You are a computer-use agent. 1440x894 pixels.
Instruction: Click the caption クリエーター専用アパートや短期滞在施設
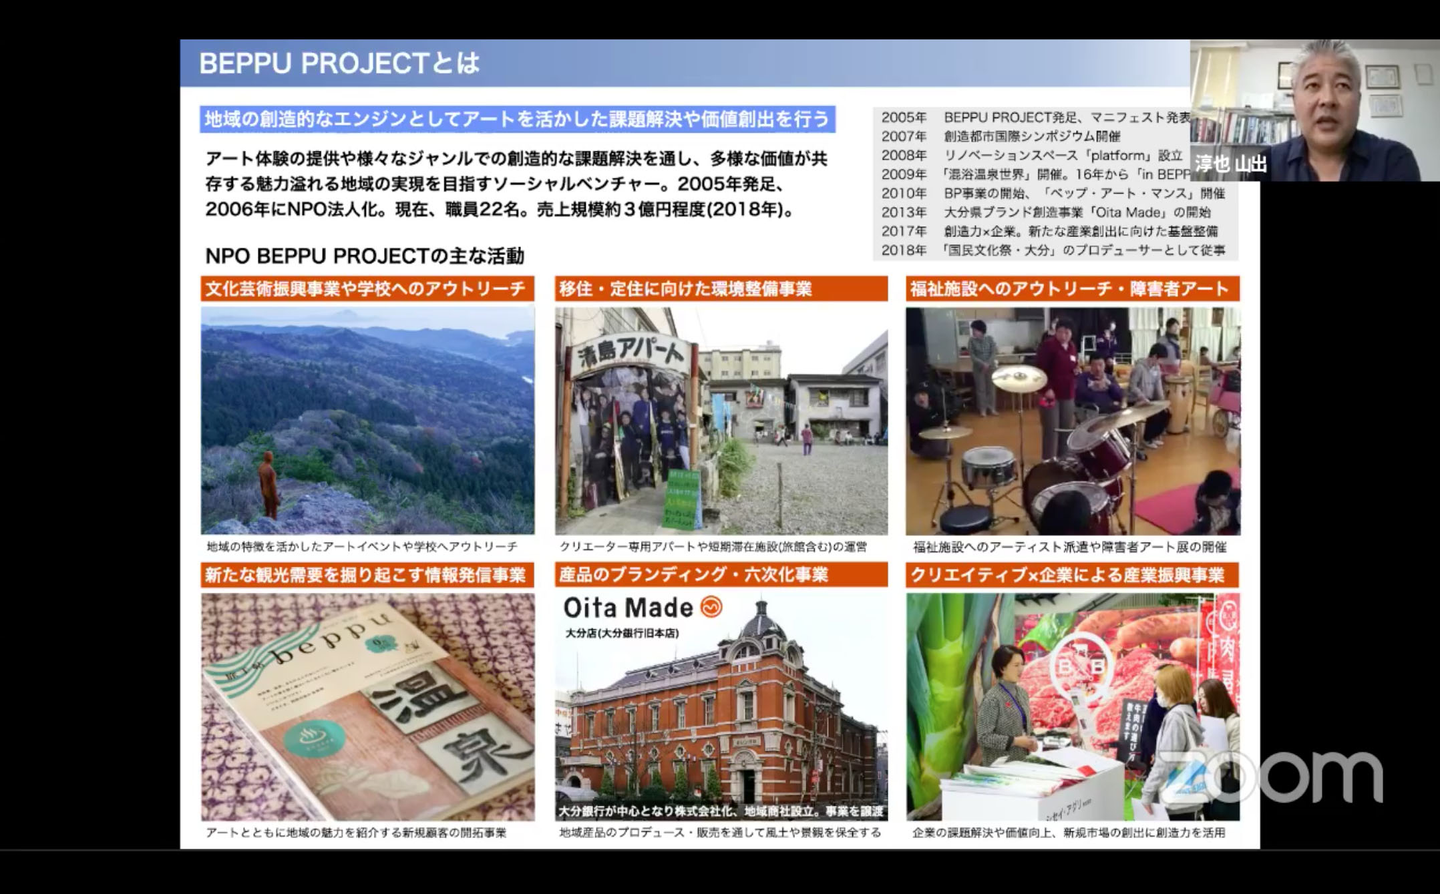[x=713, y=547]
